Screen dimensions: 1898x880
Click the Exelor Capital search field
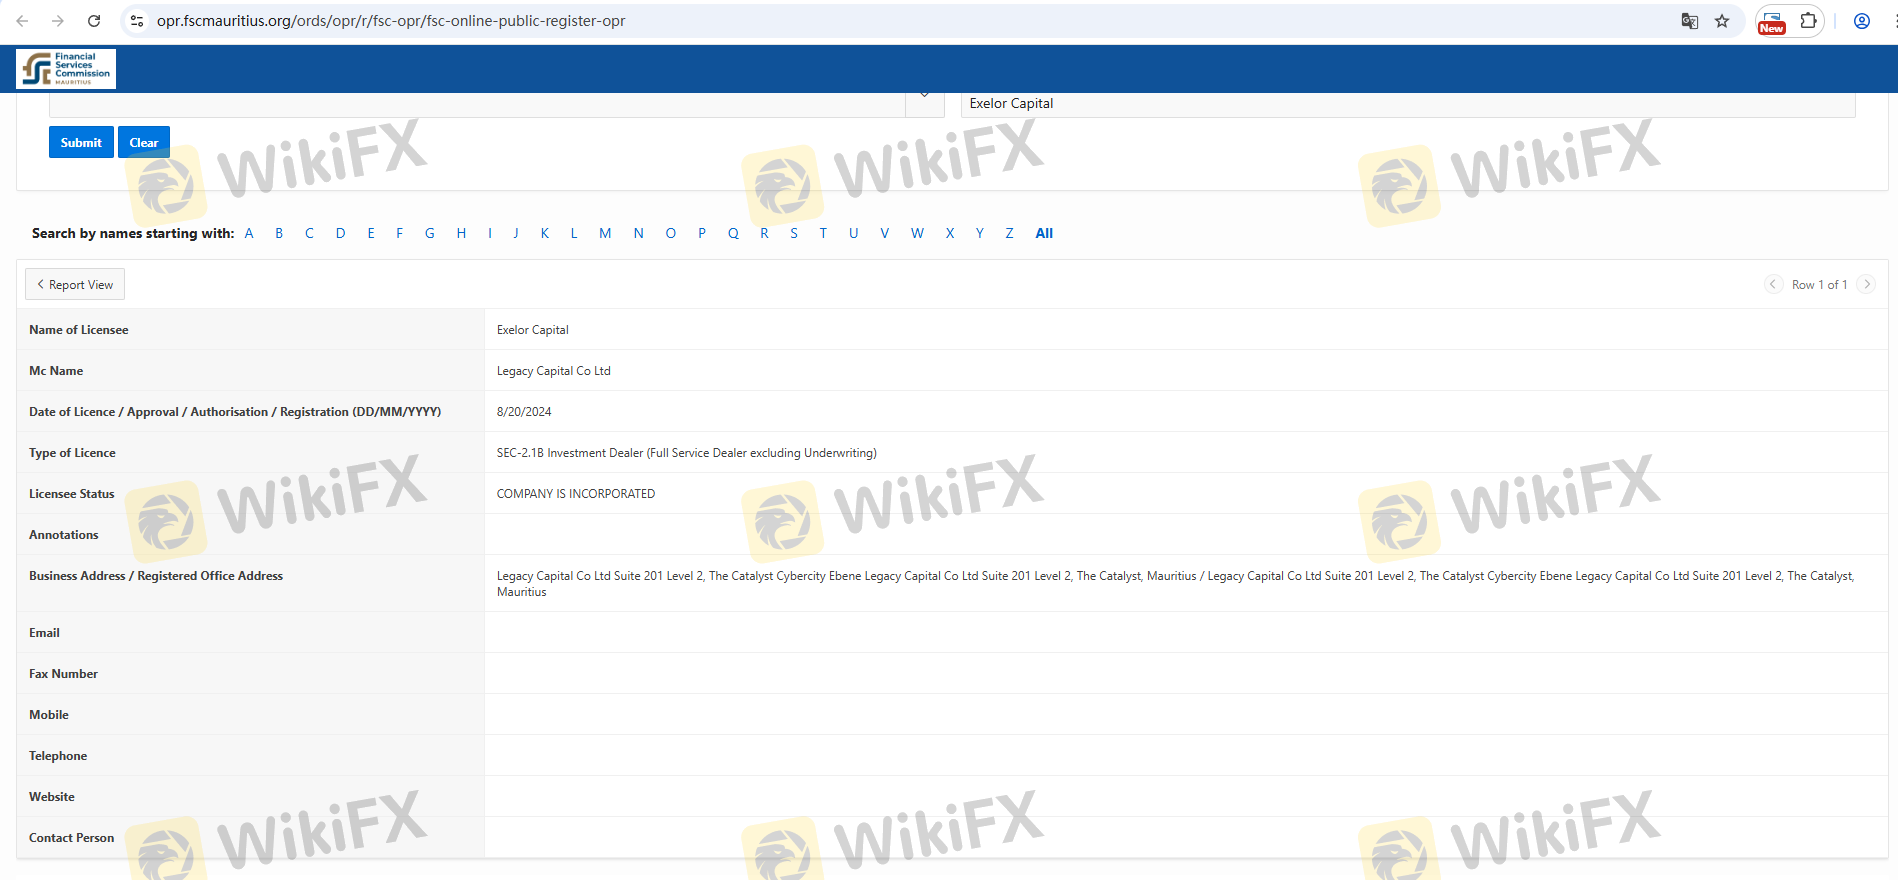click(1407, 104)
